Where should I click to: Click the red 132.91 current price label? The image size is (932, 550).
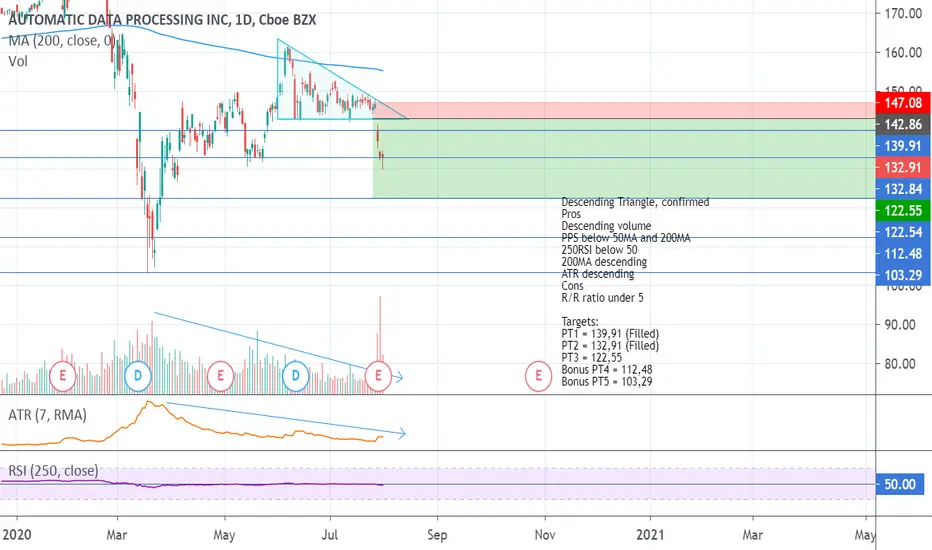[x=903, y=168]
